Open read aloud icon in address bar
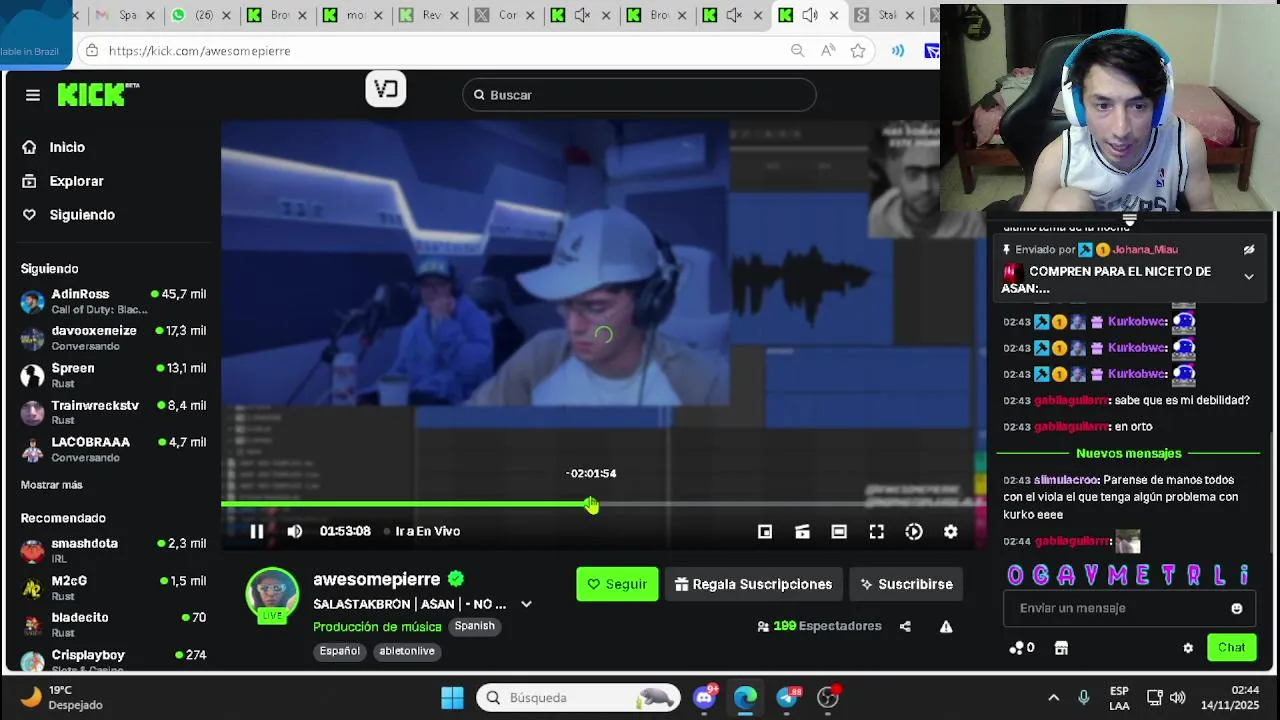 (828, 51)
